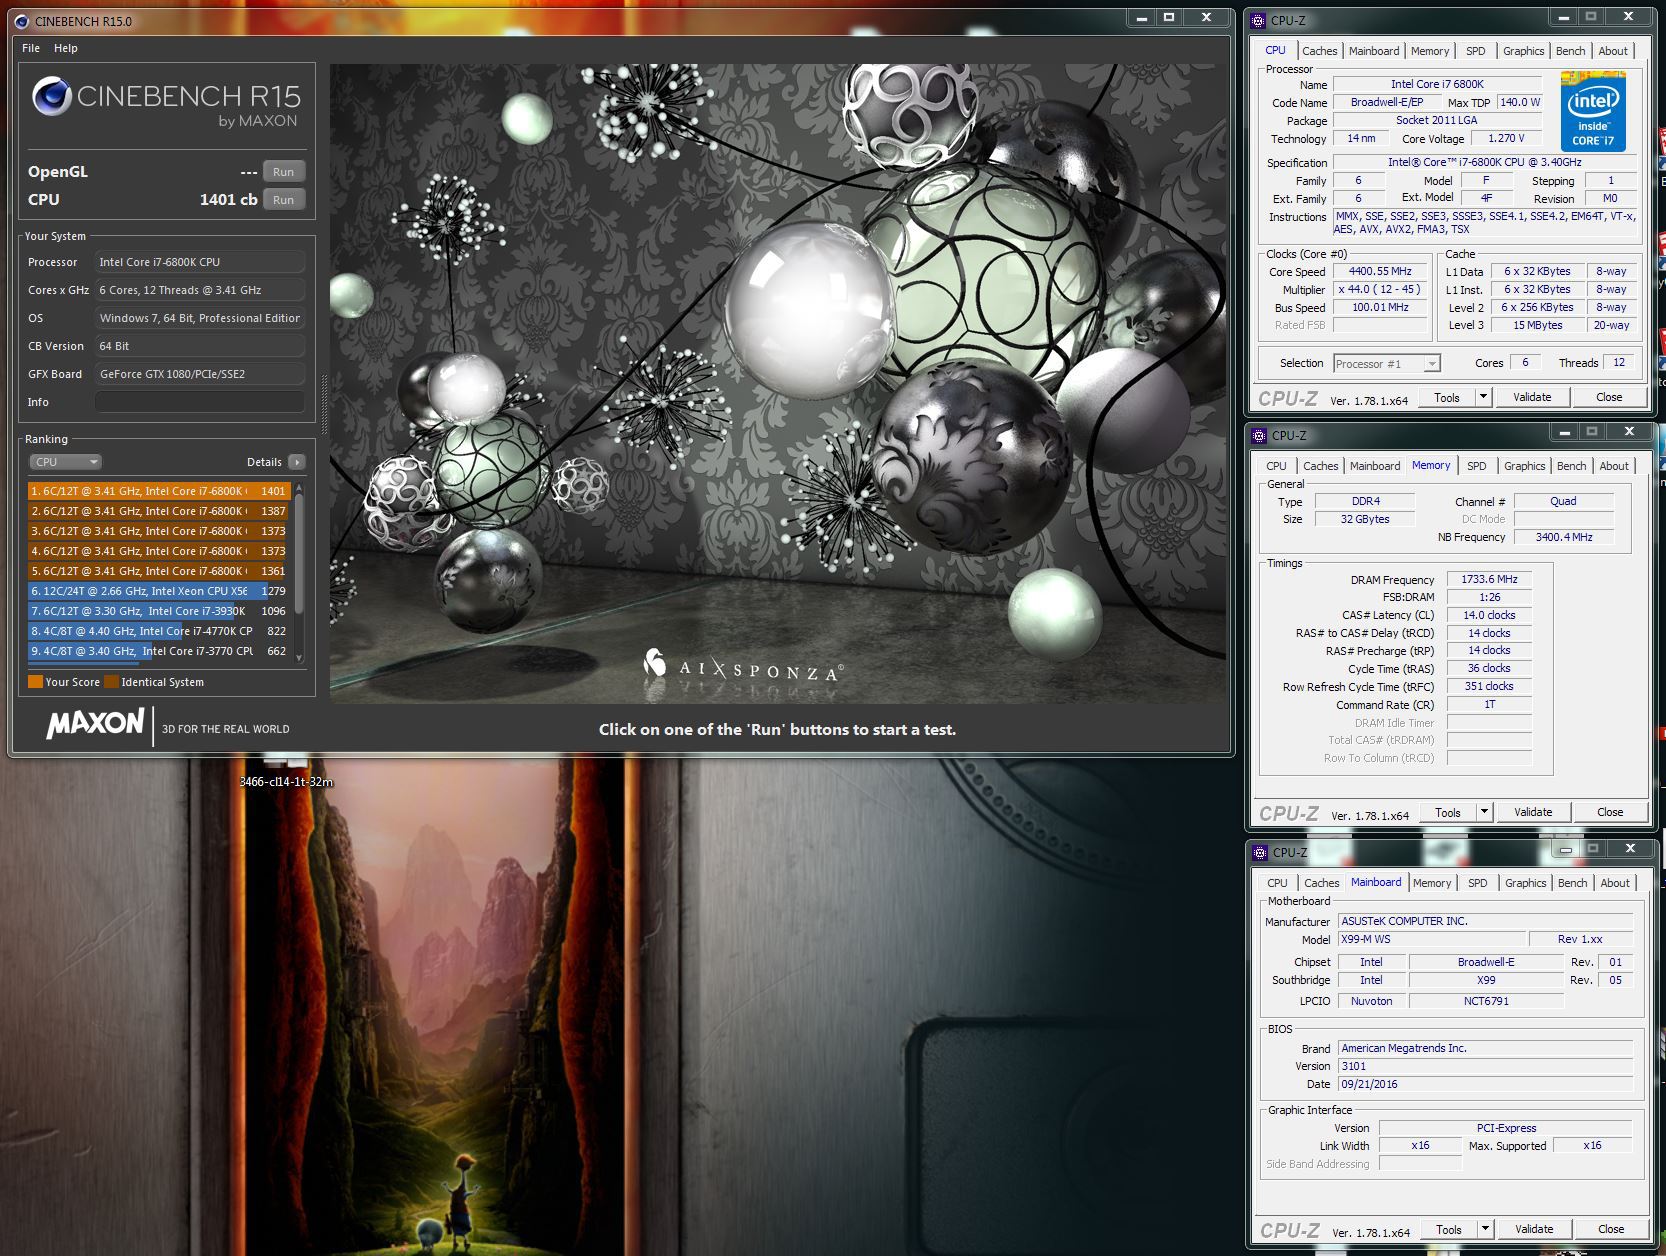Select the i7-4770K ranking entry
Image resolution: width=1666 pixels, height=1256 pixels.
[x=160, y=631]
